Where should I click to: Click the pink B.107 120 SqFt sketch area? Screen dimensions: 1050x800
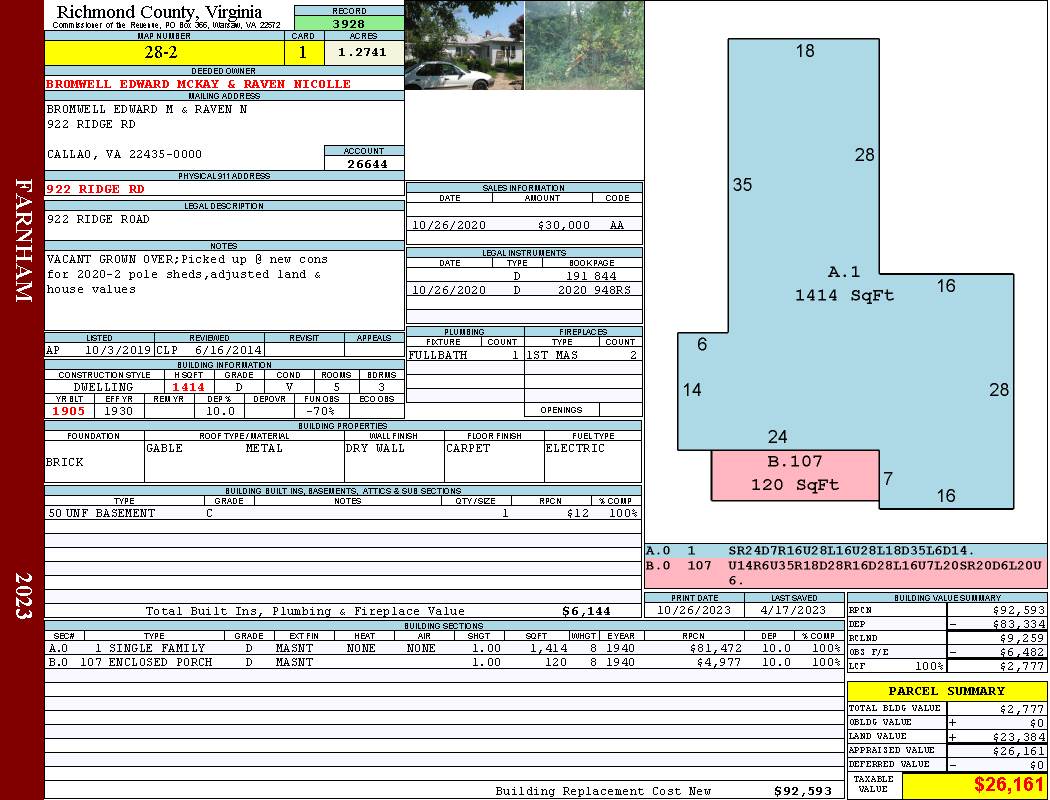795,475
